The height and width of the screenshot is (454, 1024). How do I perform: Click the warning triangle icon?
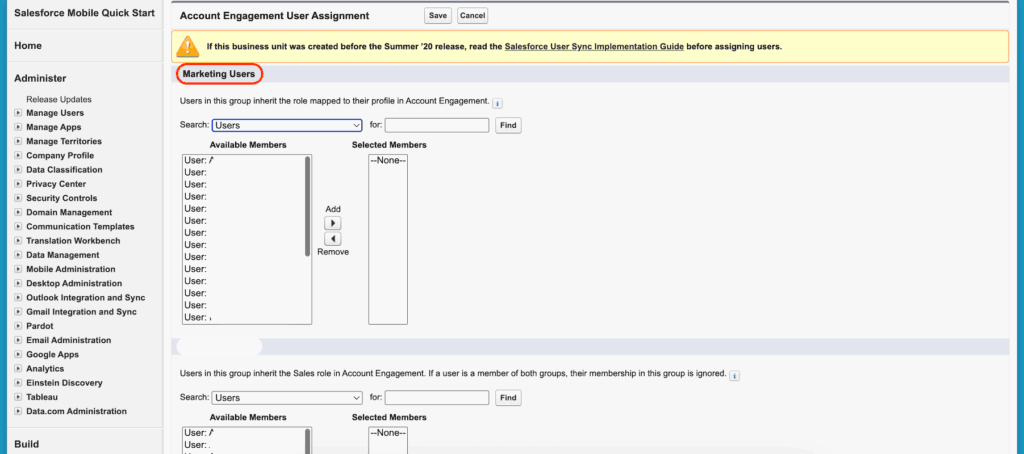tap(189, 46)
